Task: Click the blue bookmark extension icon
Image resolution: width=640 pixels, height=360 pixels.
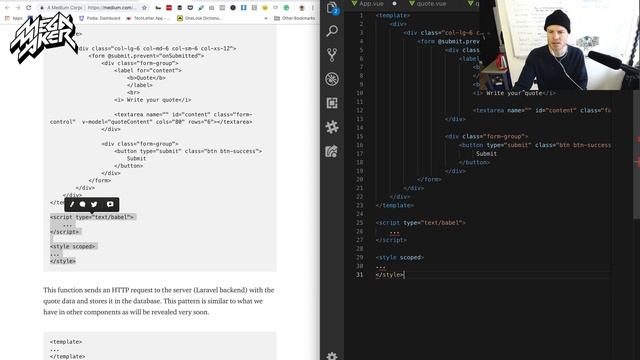Action: coord(243,8)
